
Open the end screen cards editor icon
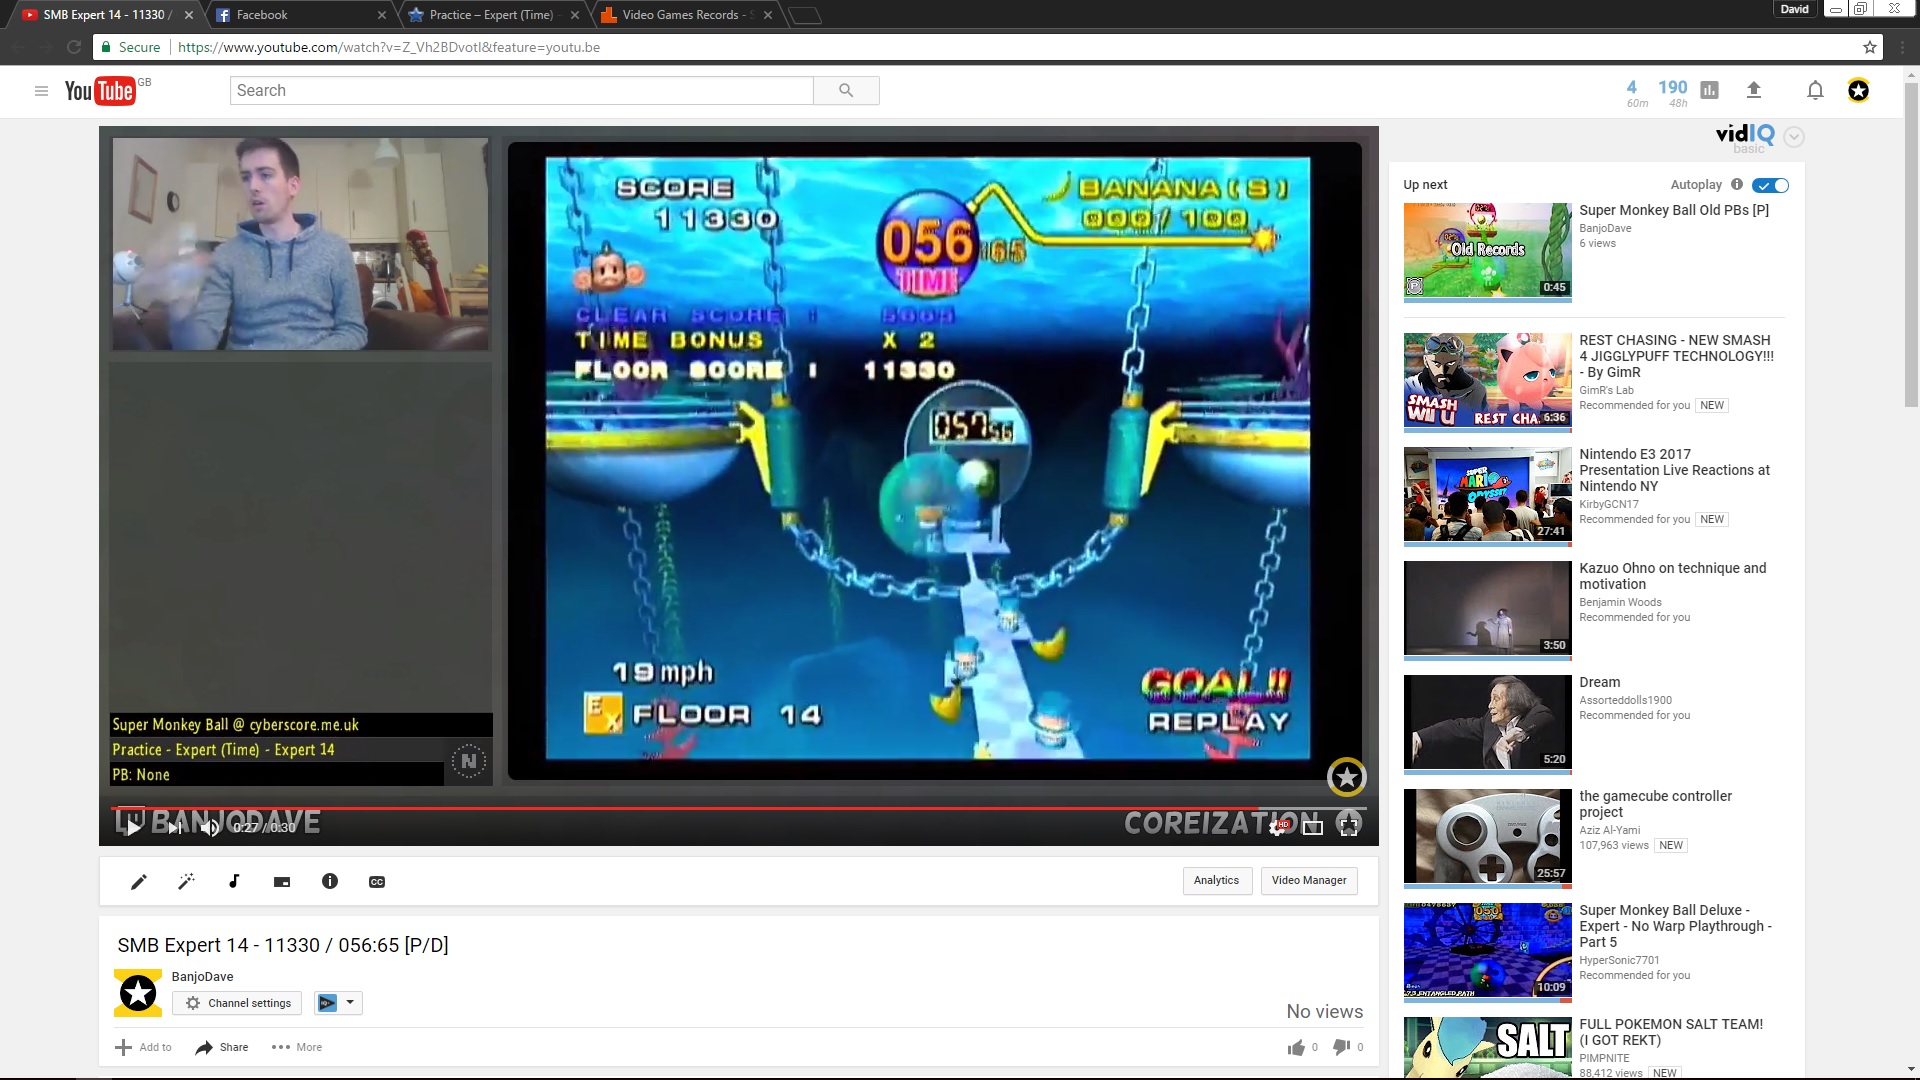click(282, 882)
